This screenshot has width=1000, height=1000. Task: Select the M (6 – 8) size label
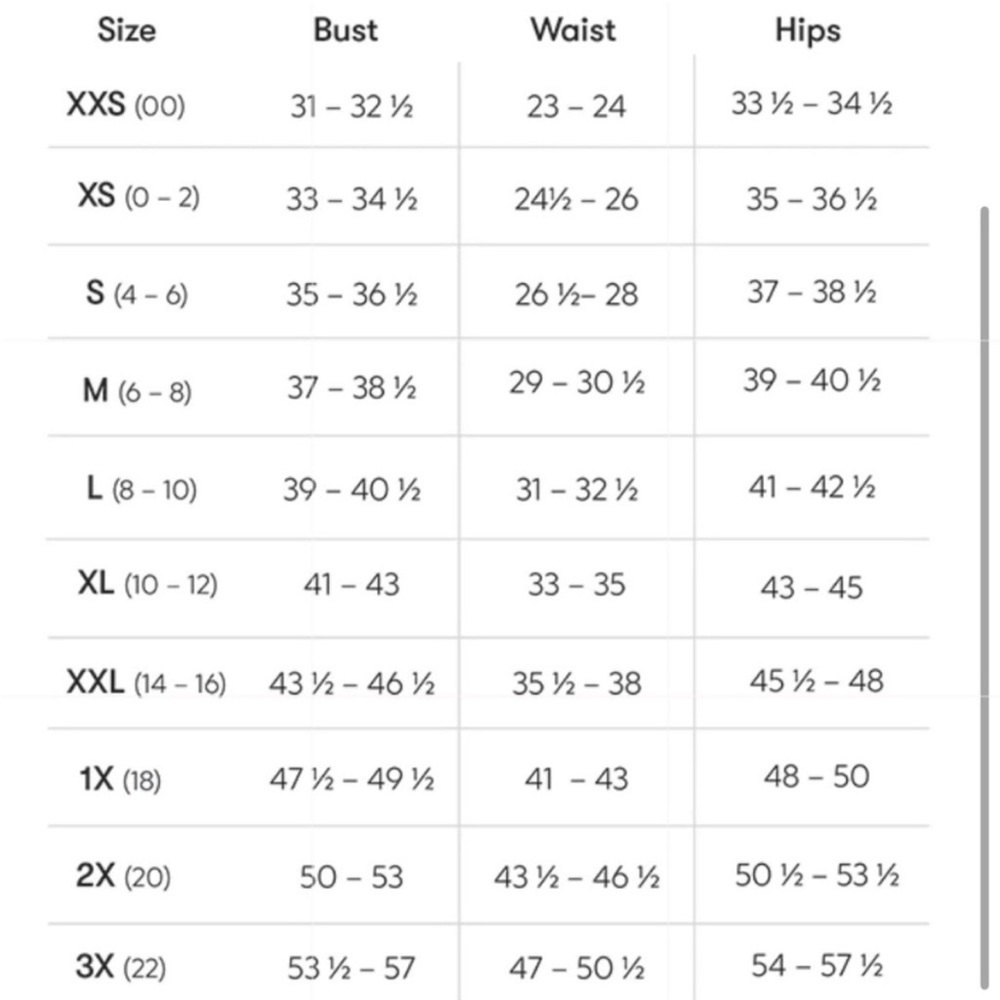point(137,390)
